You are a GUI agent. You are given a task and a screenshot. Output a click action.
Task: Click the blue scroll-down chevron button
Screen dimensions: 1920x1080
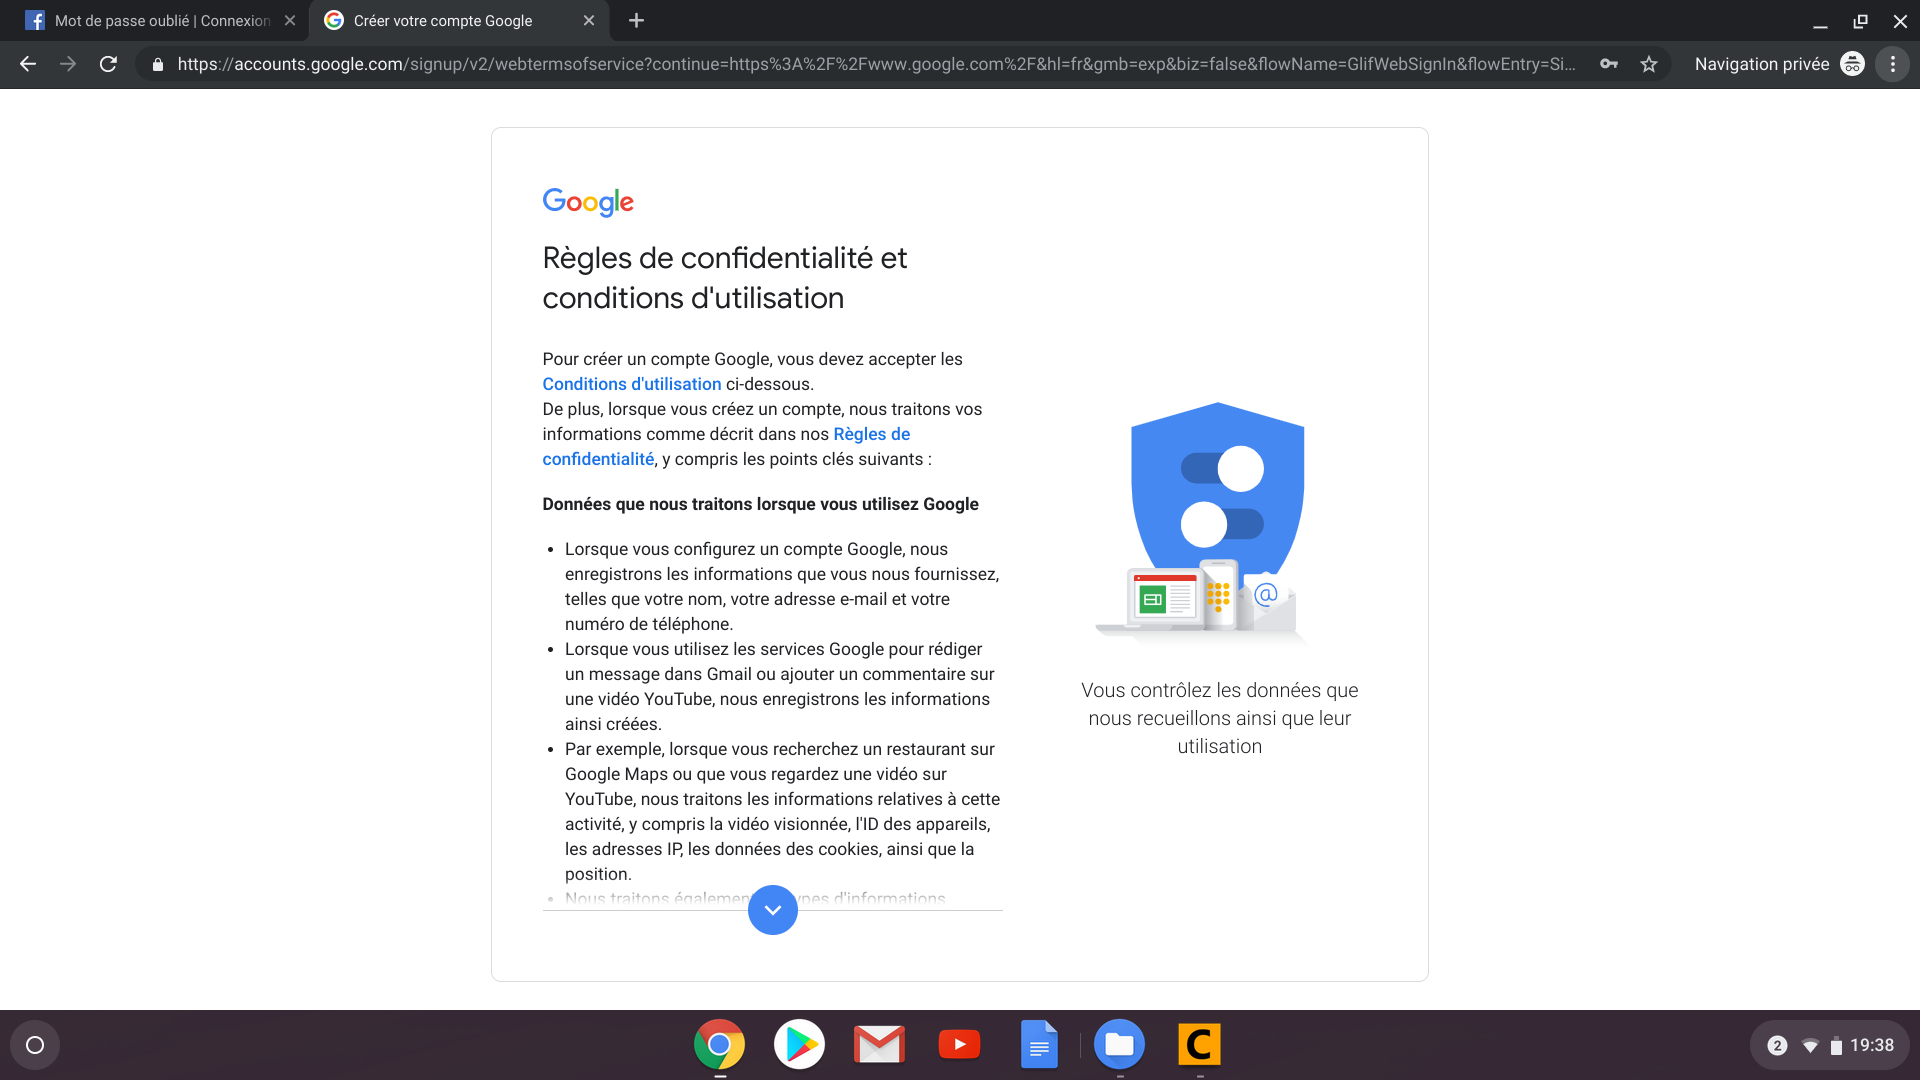coord(772,910)
